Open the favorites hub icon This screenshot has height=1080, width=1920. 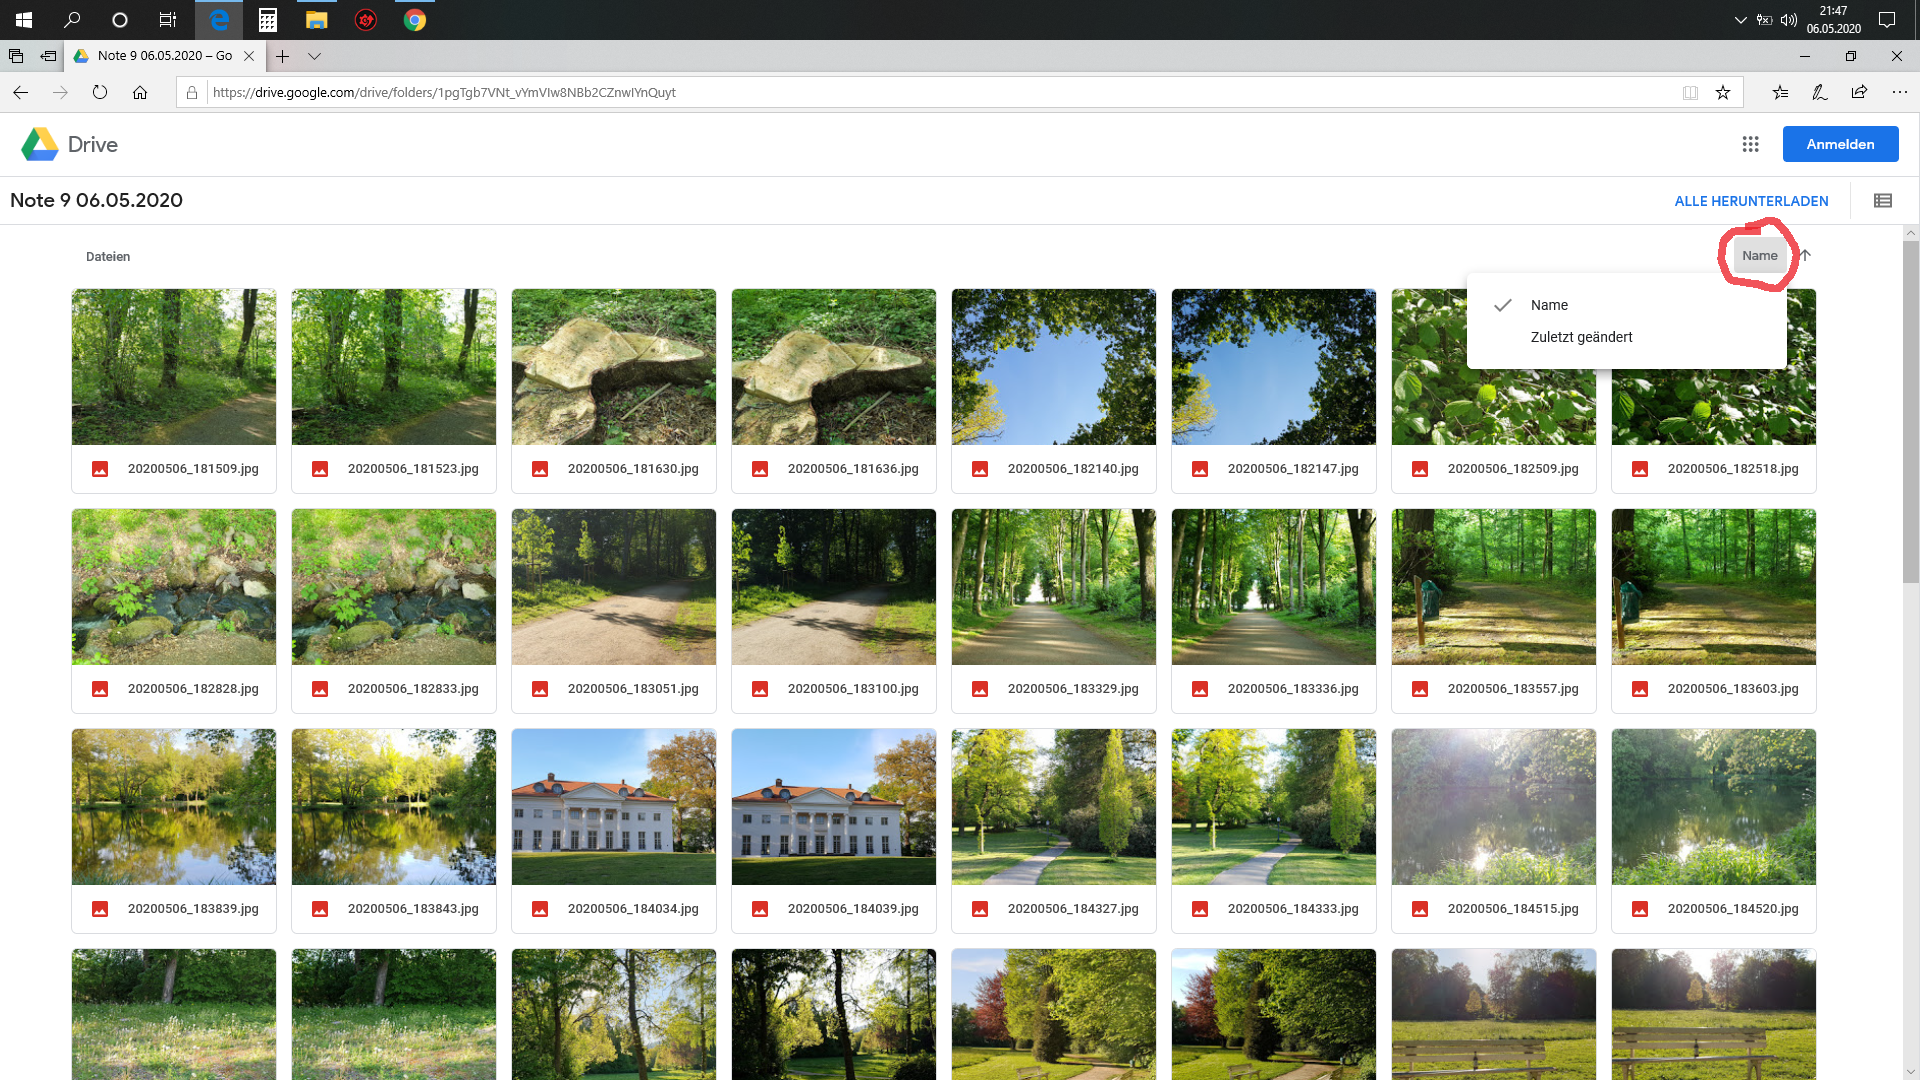click(1781, 92)
